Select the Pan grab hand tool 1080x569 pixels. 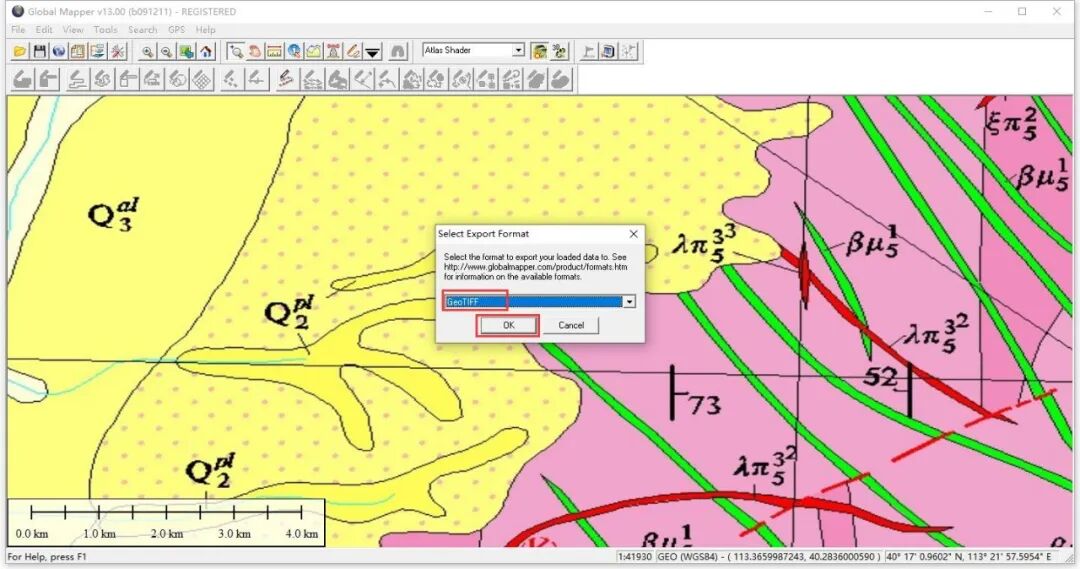point(255,51)
